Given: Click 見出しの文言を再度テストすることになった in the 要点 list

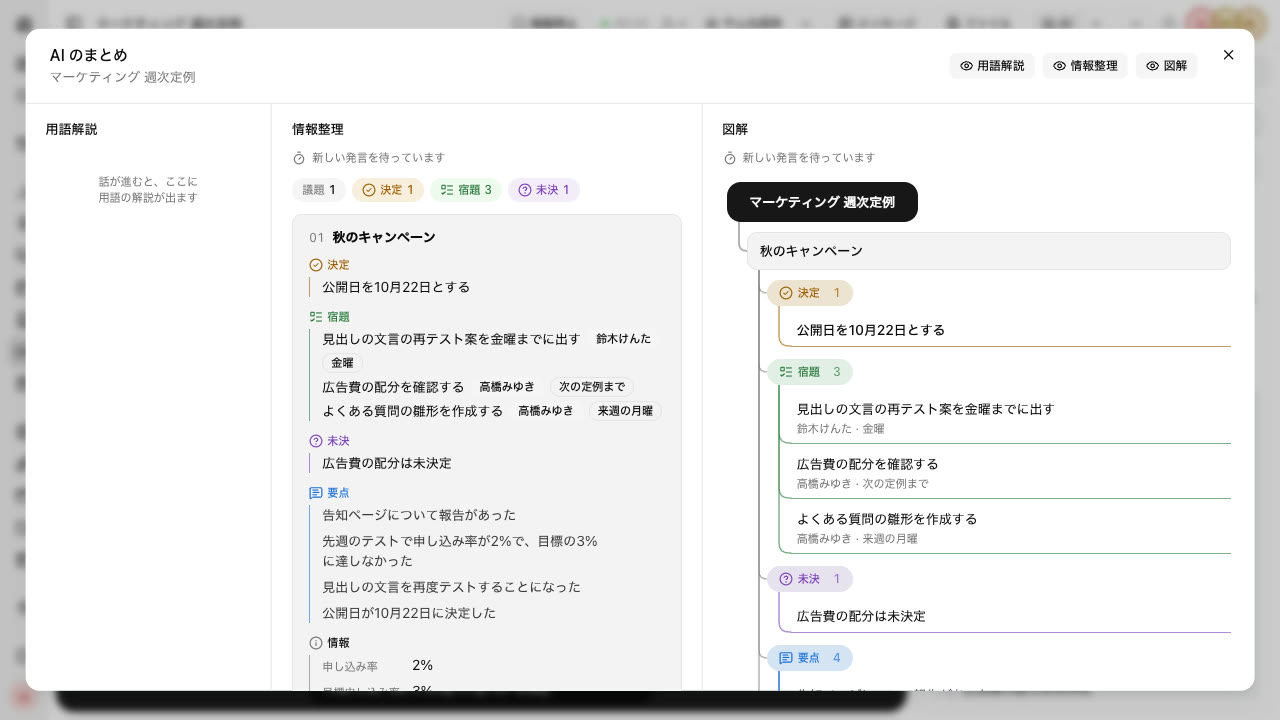Looking at the screenshot, I should pyautogui.click(x=451, y=587).
